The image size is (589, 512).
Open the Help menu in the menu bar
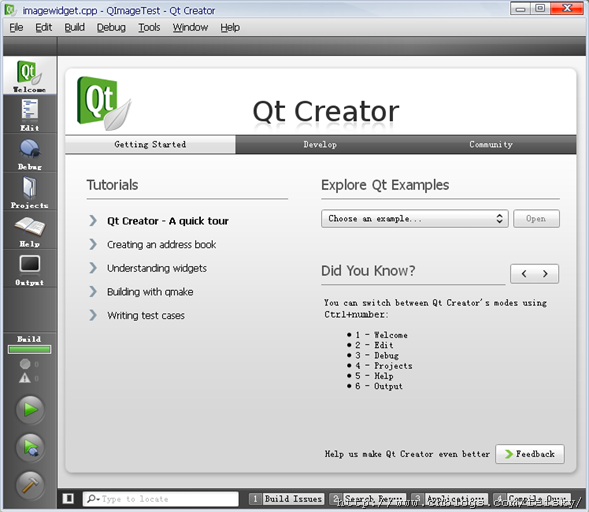230,27
